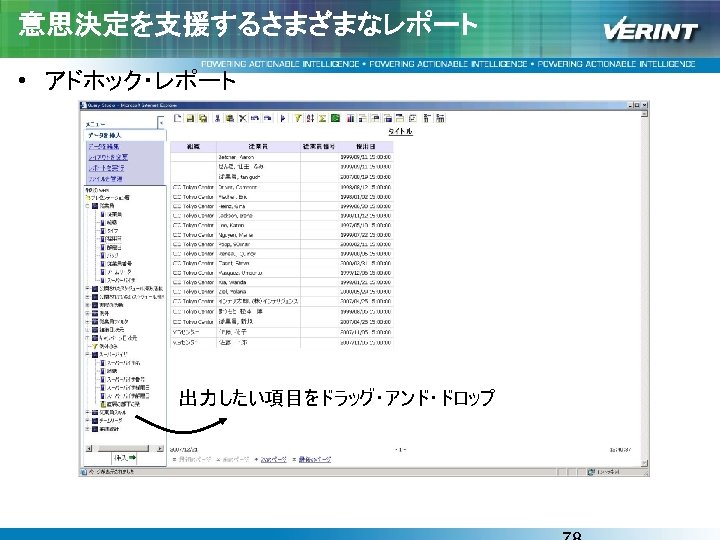Click the Save floppy disk icon

pyautogui.click(x=190, y=118)
